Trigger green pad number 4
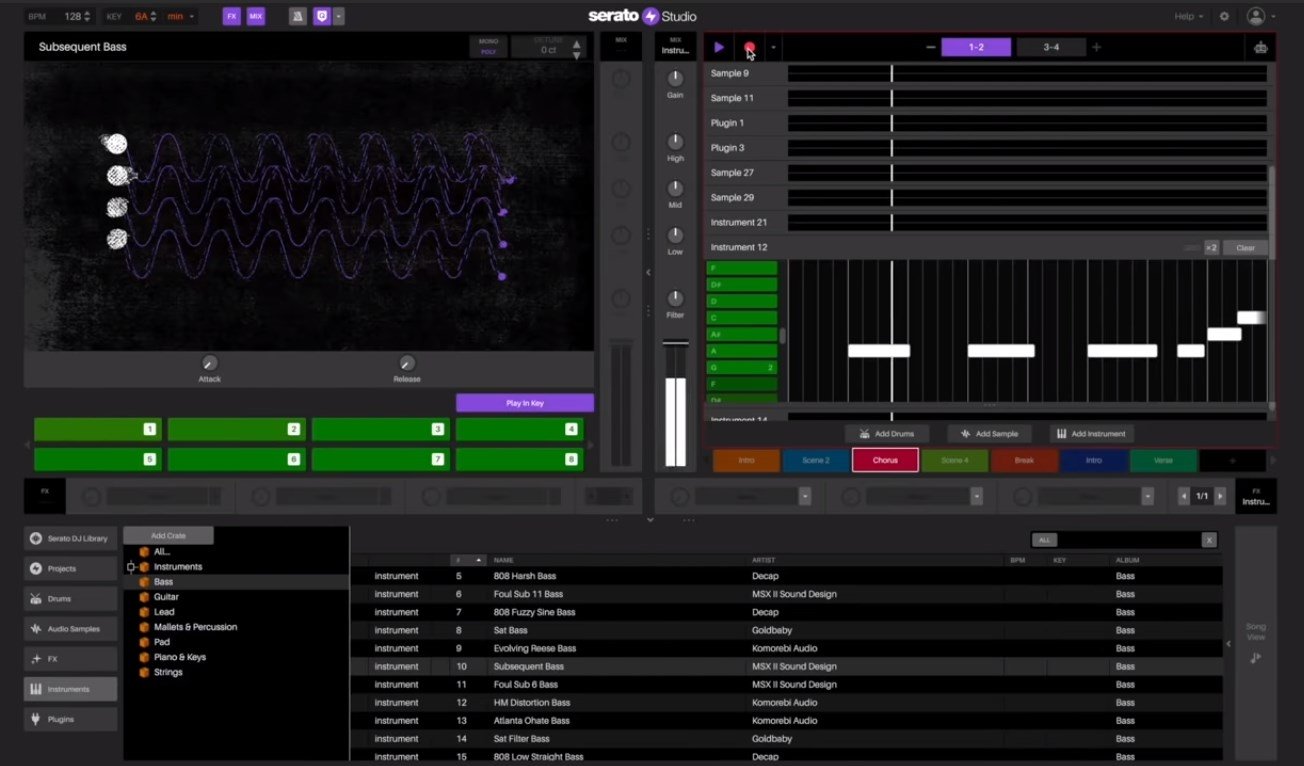The image size is (1304, 766). tap(520, 429)
